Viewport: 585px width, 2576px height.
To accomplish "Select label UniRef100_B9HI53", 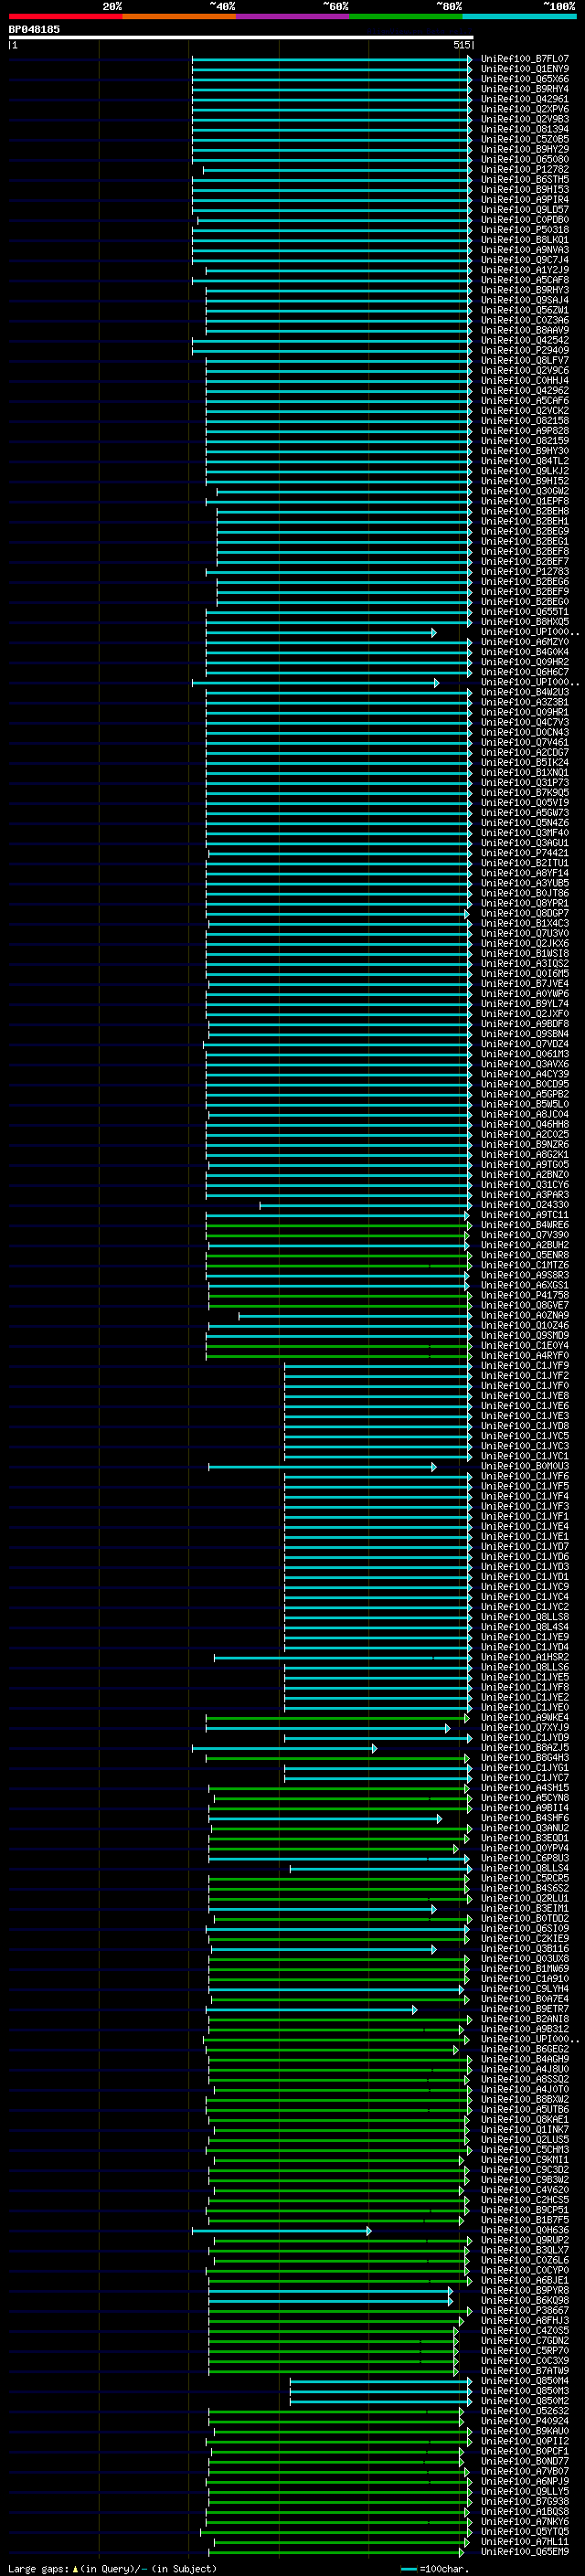I will click(x=525, y=190).
